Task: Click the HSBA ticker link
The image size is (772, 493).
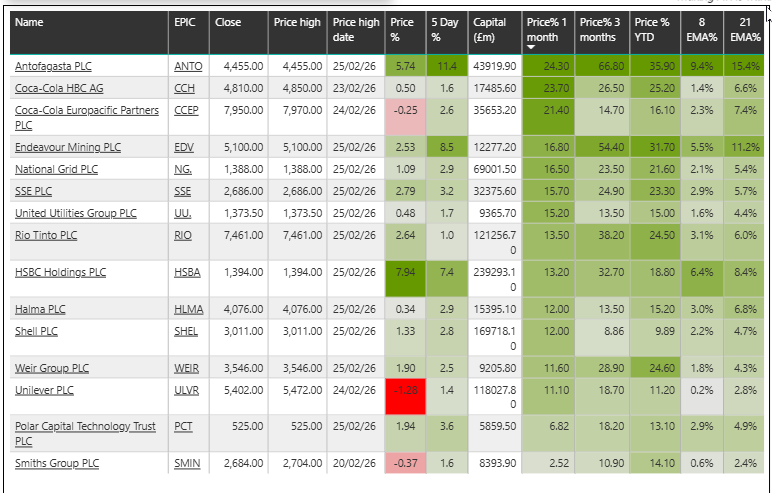Action: [187, 272]
